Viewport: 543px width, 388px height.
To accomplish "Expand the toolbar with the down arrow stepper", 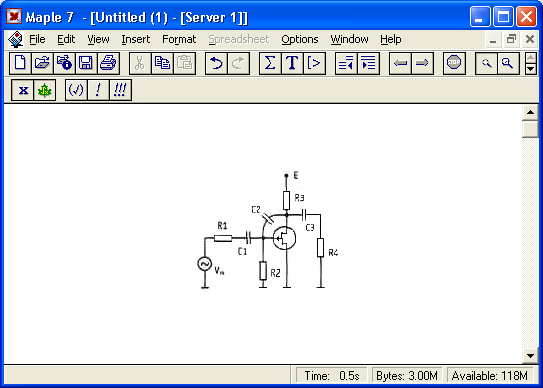I will (x=531, y=69).
